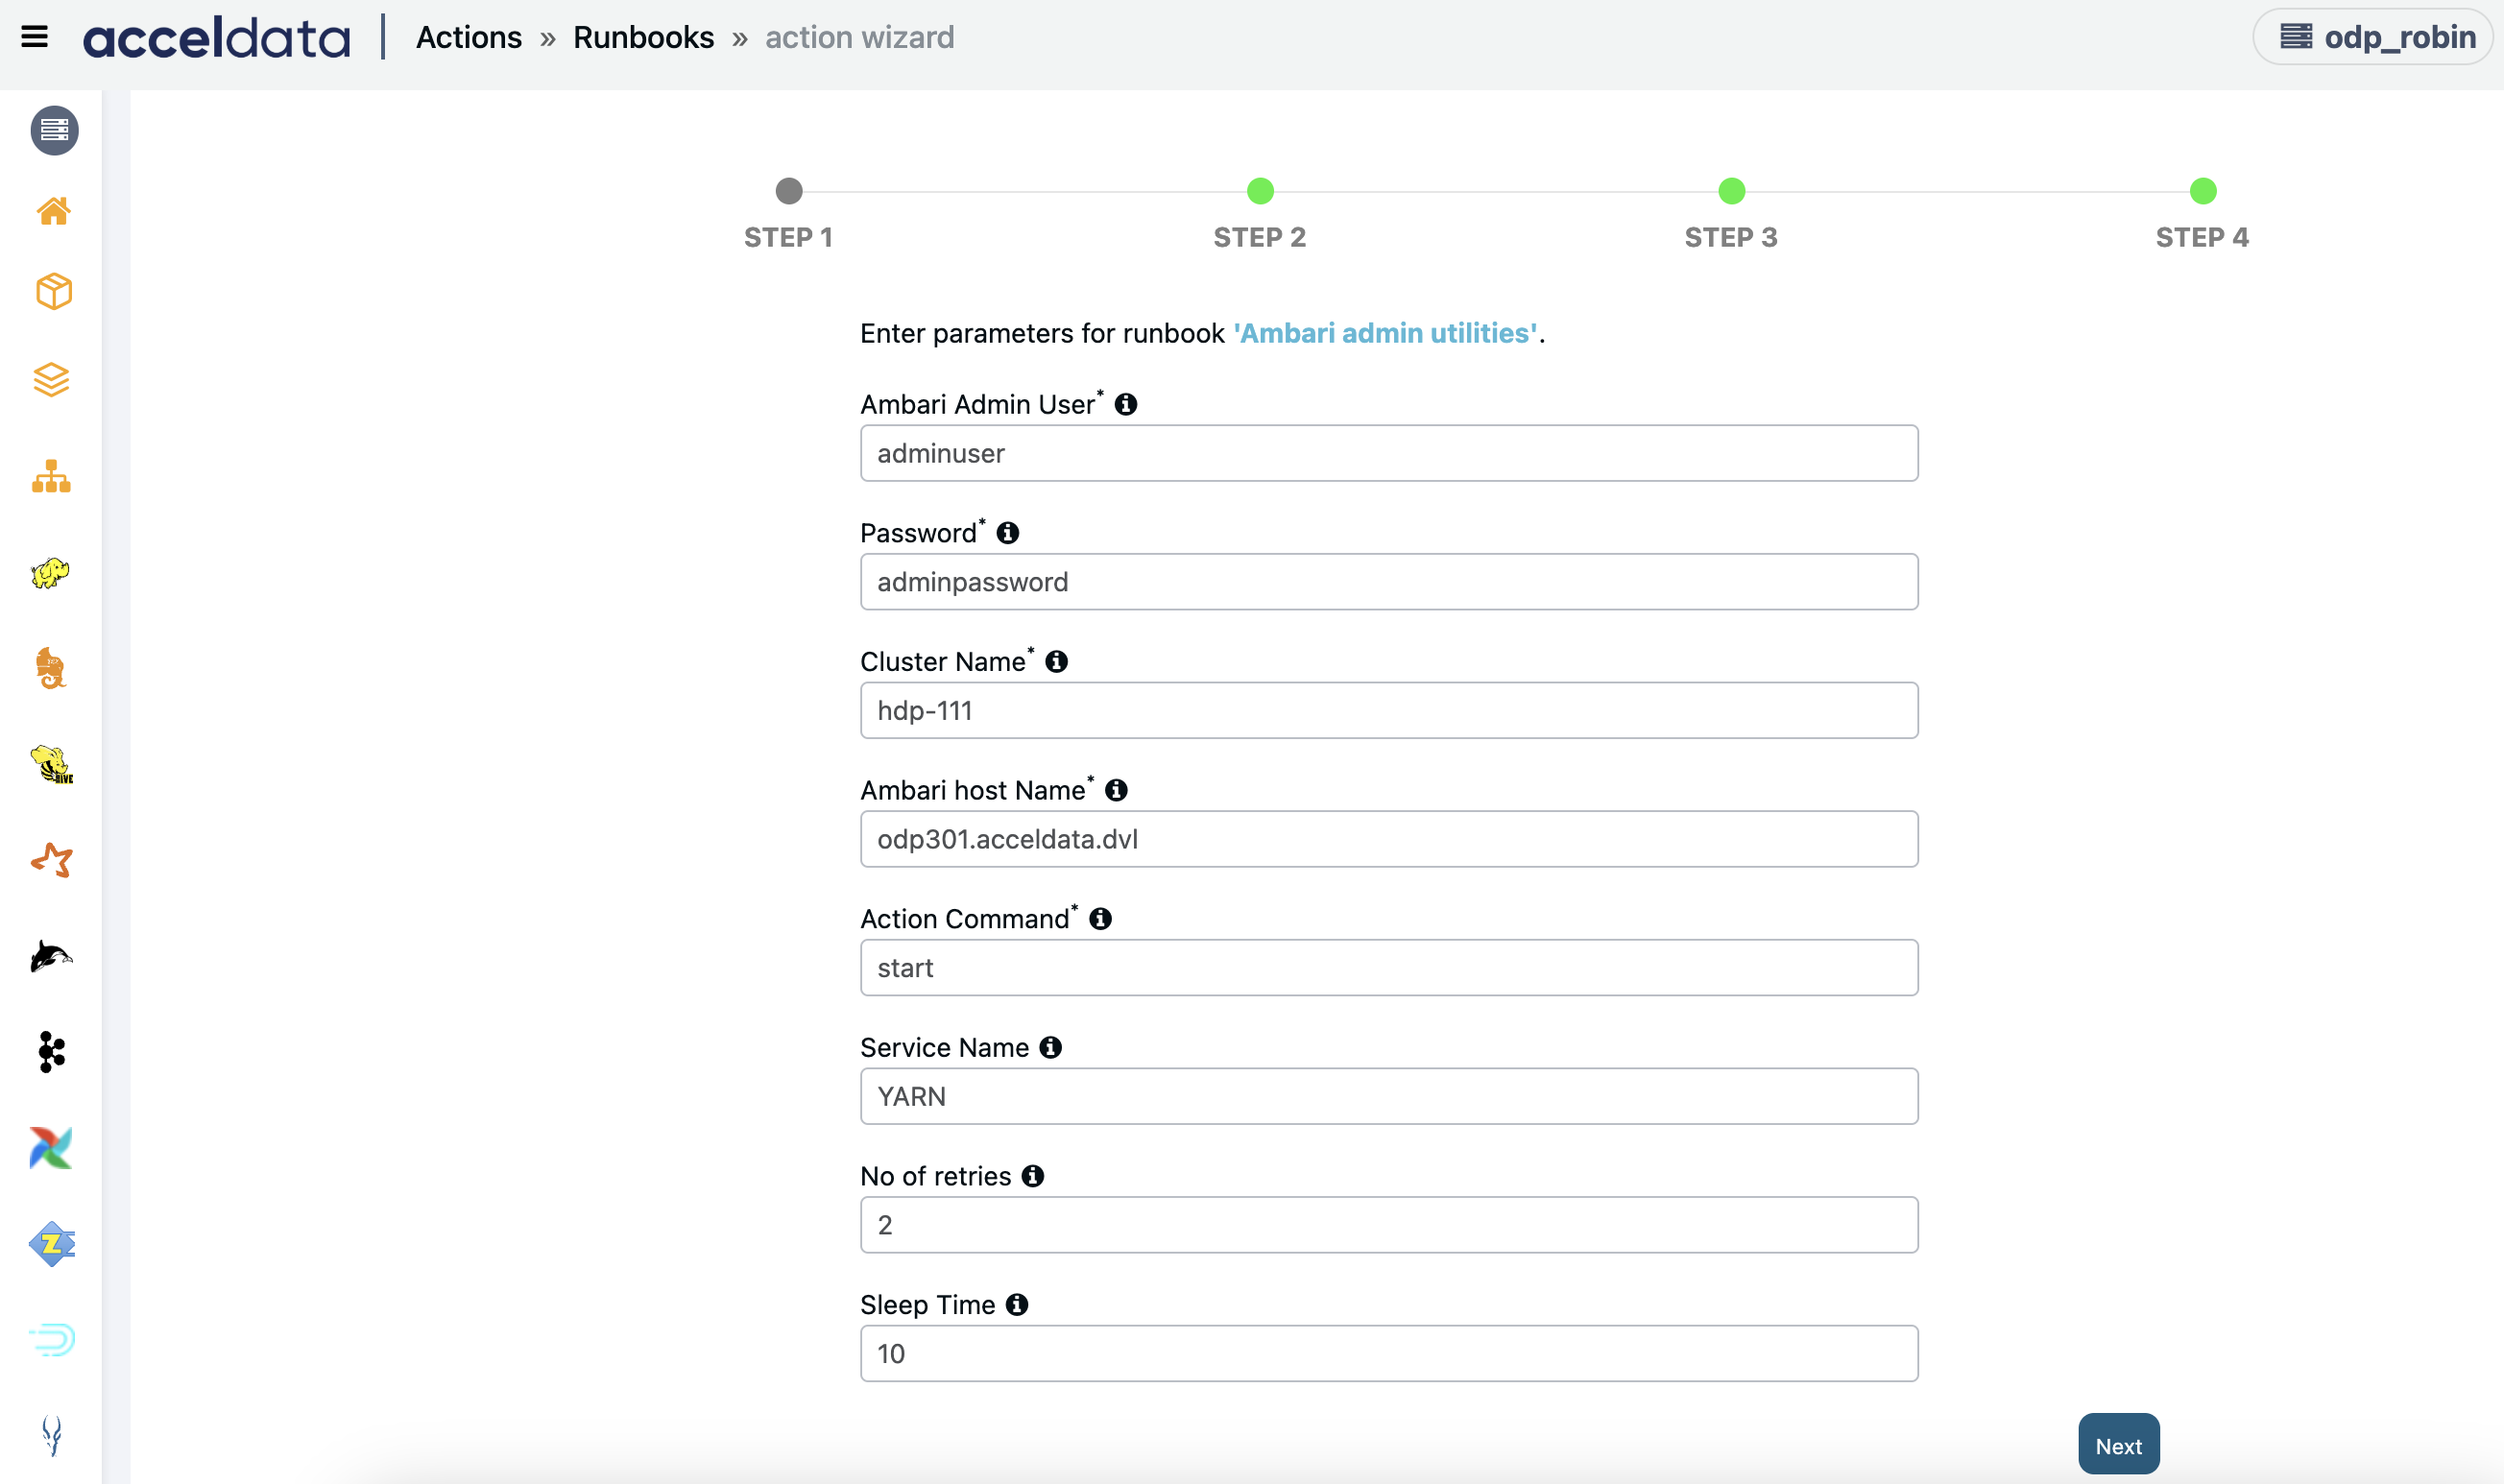Open the hierarchy nodes icon in sidebar
This screenshot has width=2504, height=1484.
coord(51,477)
